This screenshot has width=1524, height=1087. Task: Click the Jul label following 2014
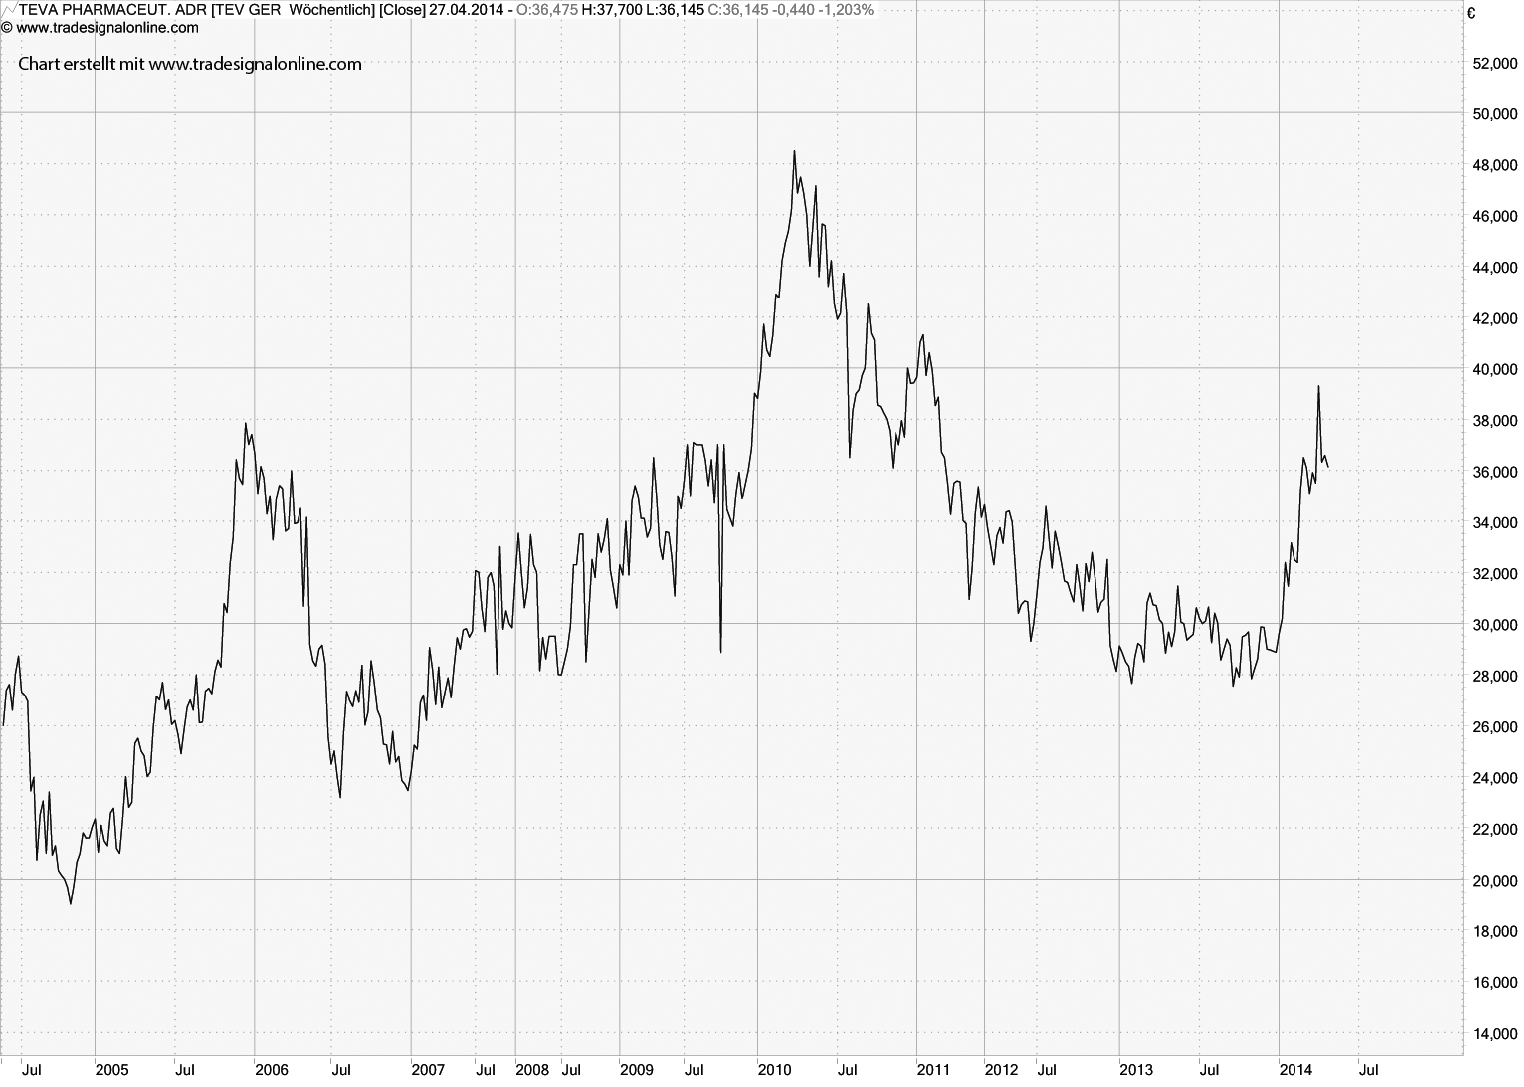[x=1370, y=1070]
